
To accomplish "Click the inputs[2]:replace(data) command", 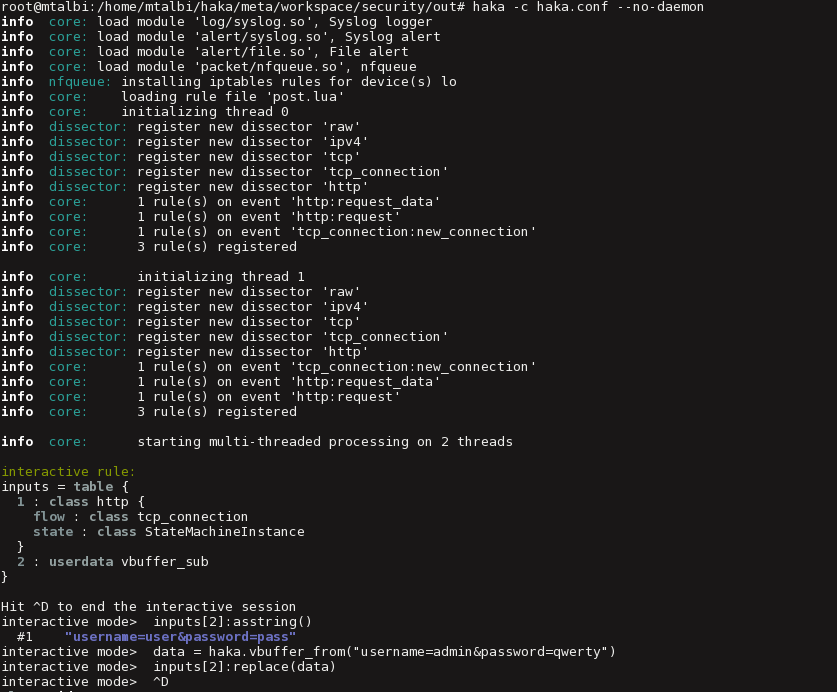I will coord(244,667).
